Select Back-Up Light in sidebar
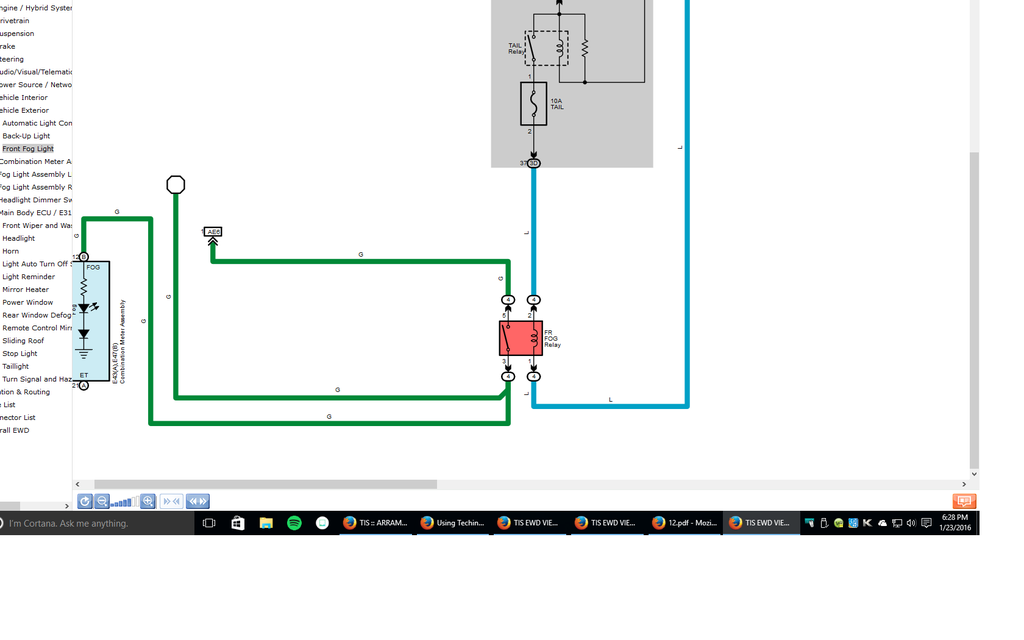Image resolution: width=1024 pixels, height=640 pixels. pyautogui.click(x=26, y=136)
